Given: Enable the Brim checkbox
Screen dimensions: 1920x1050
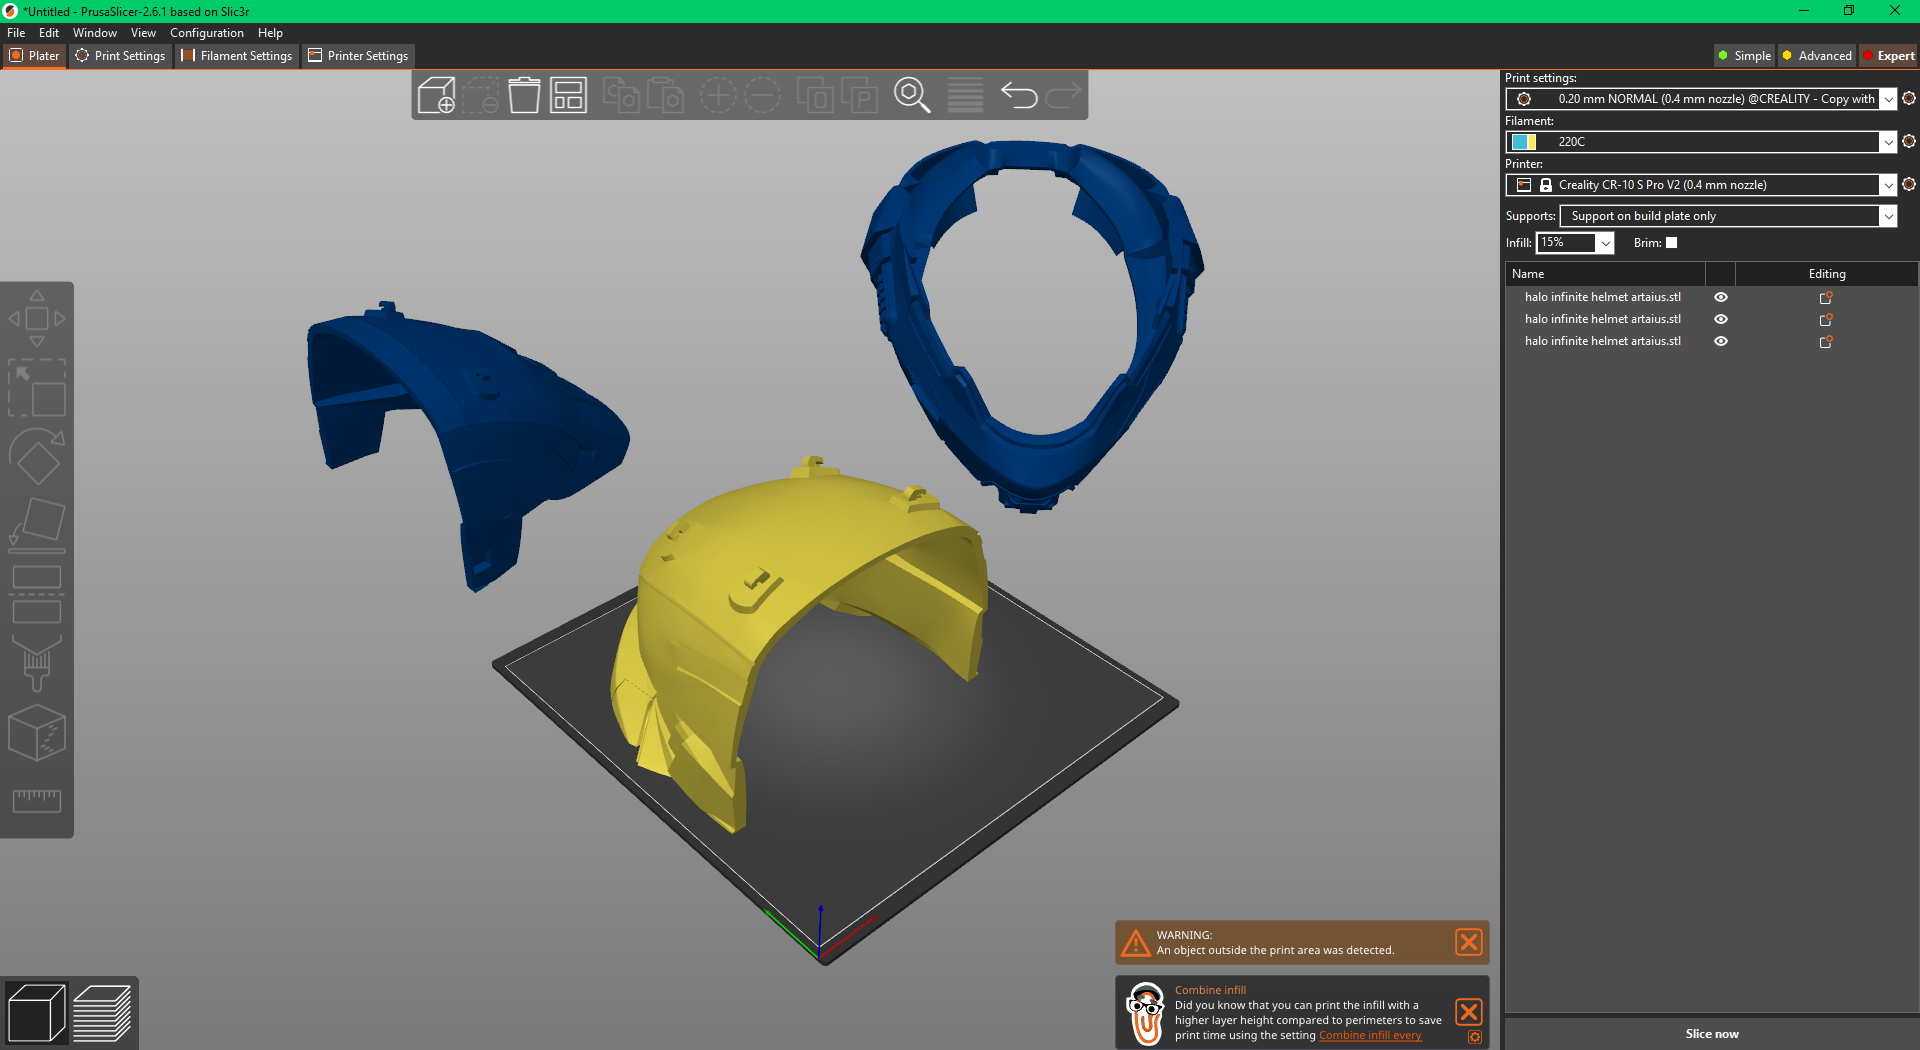Looking at the screenshot, I should (1671, 243).
